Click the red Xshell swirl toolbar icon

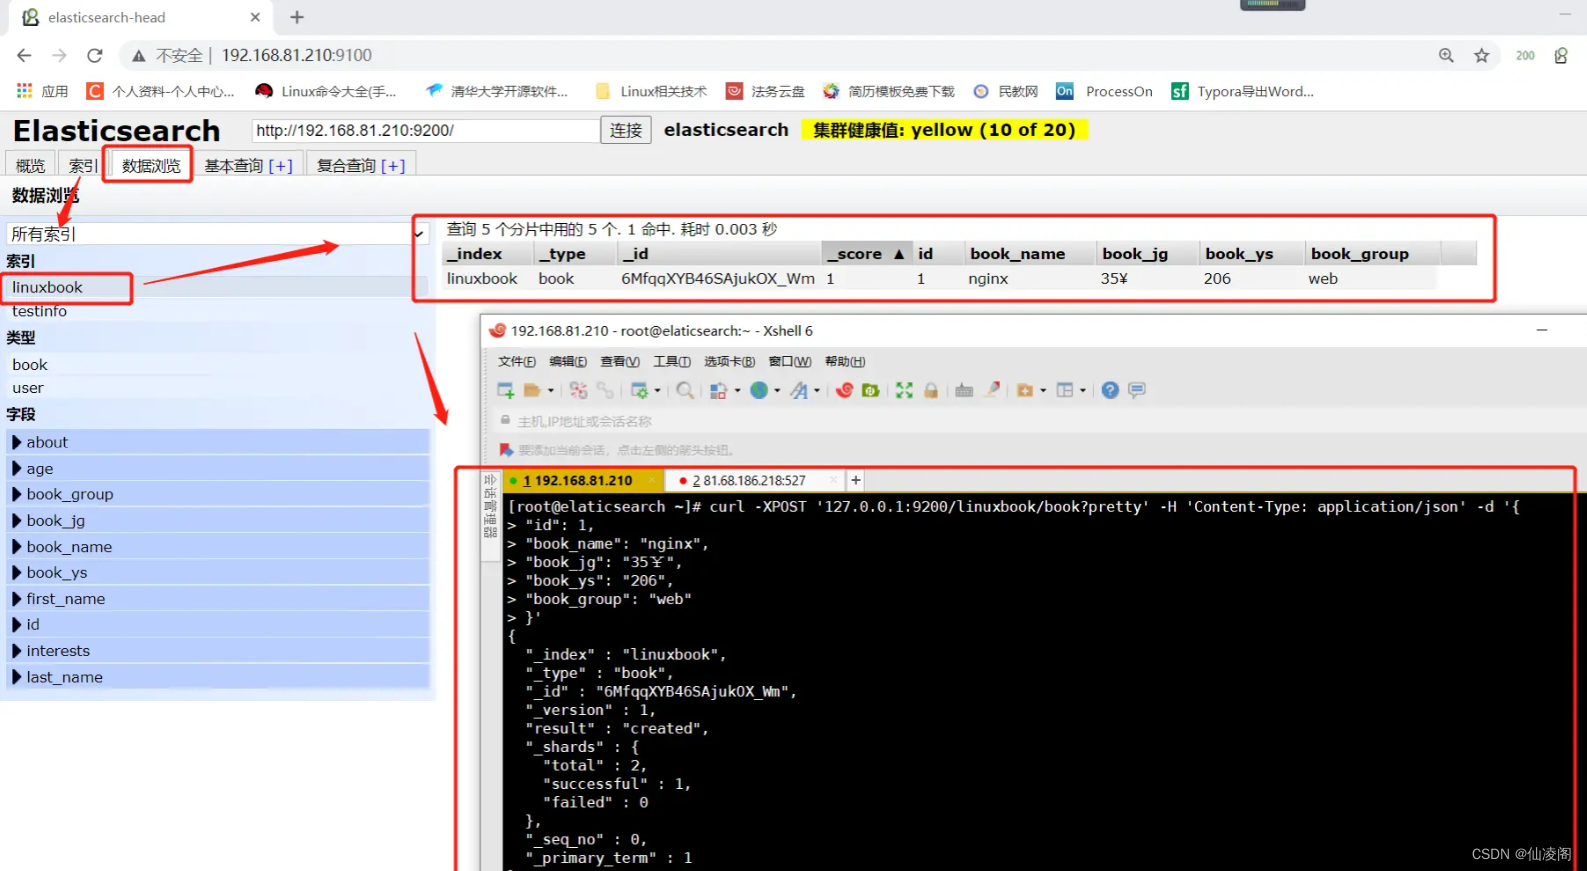point(845,390)
